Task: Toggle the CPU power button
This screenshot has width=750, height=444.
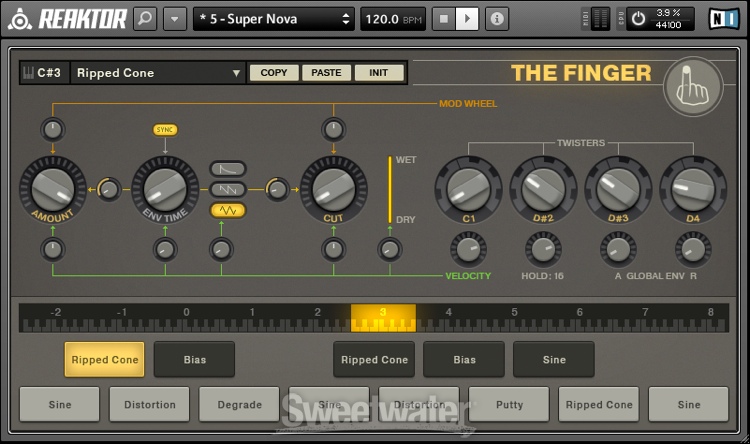Action: click(639, 19)
